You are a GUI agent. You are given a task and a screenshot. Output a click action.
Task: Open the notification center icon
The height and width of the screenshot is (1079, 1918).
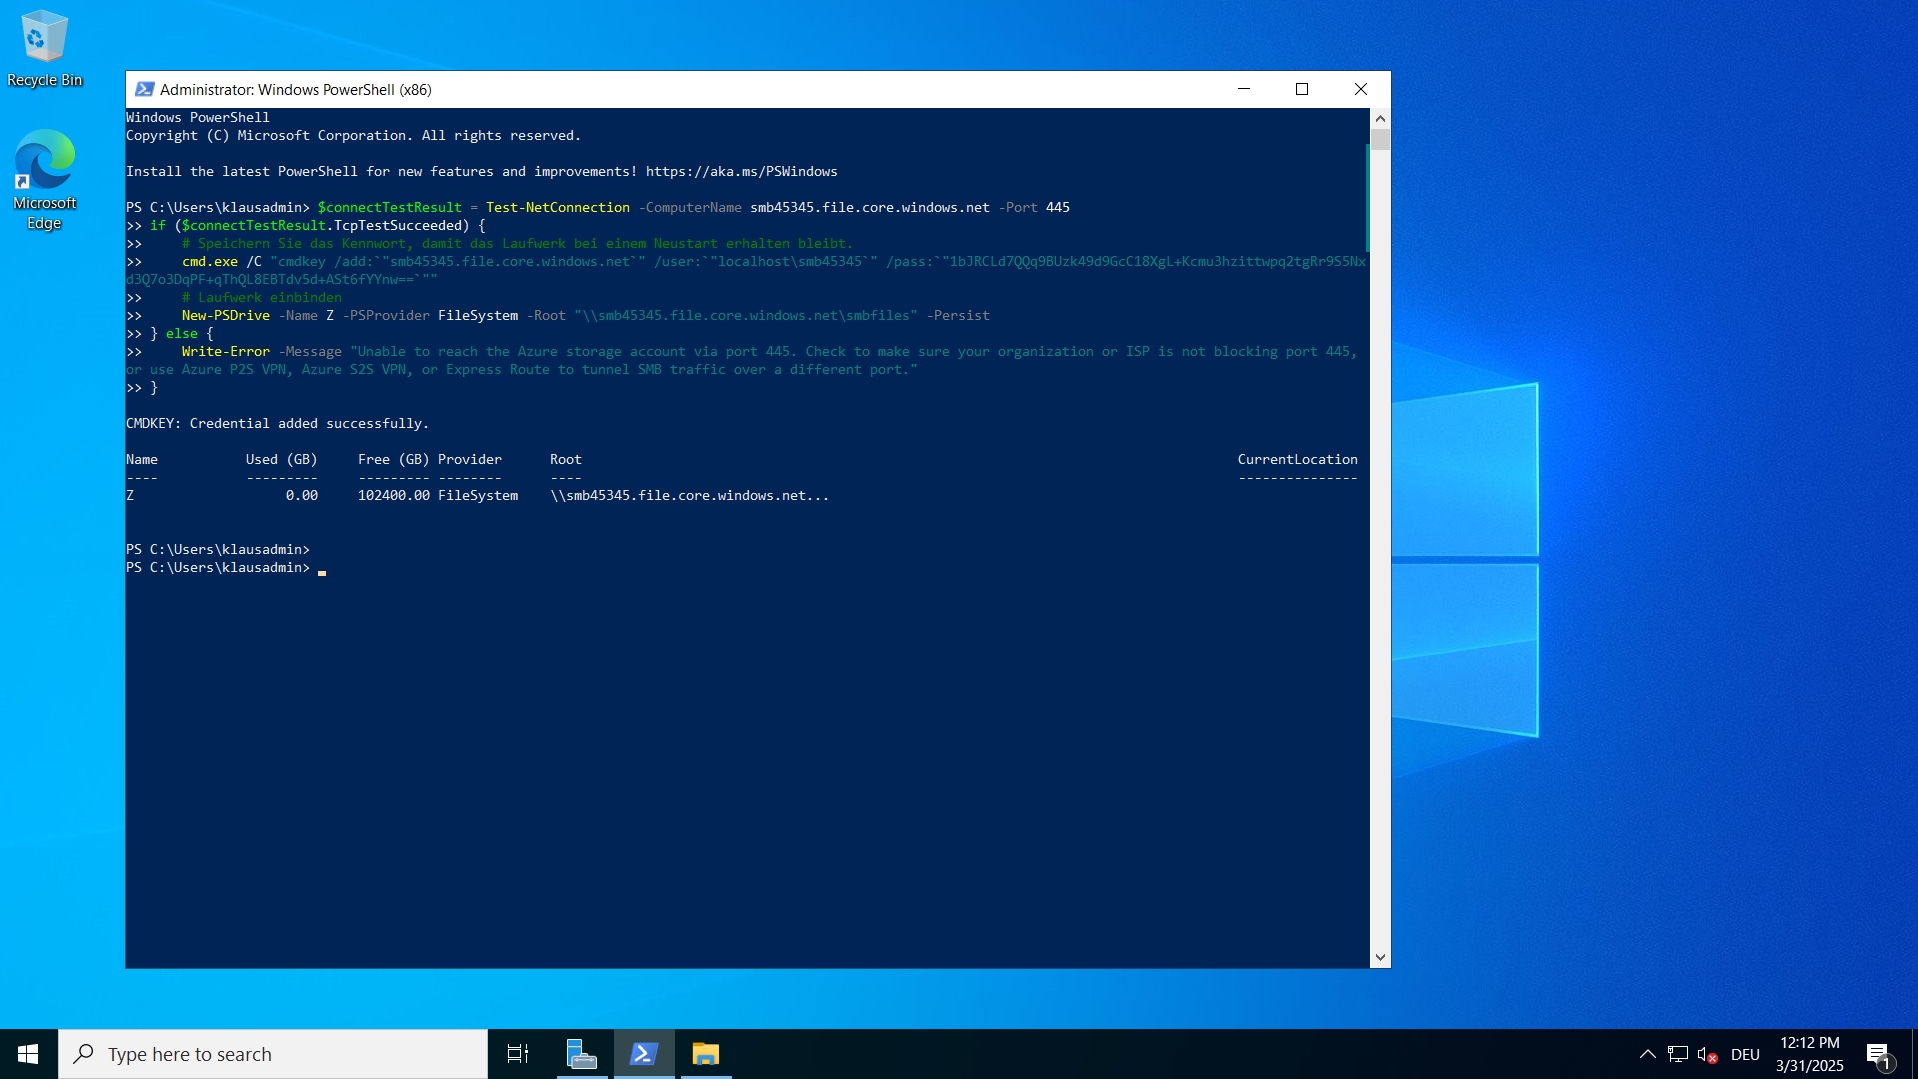[1878, 1054]
